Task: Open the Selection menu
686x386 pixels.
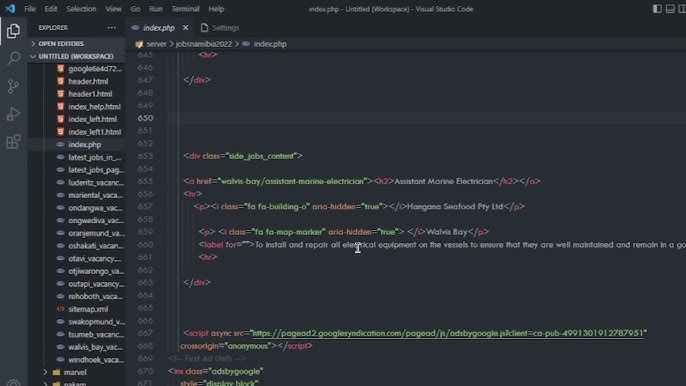Action: [x=81, y=9]
